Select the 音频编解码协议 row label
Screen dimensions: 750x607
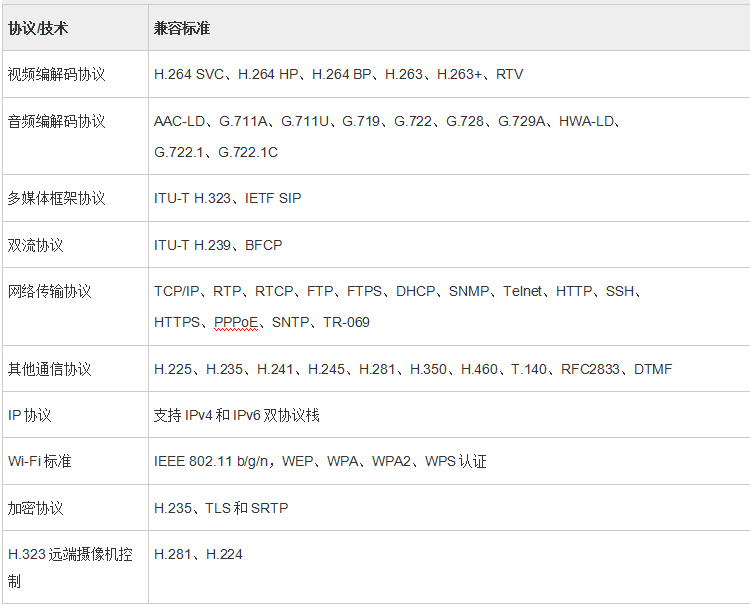(x=56, y=121)
